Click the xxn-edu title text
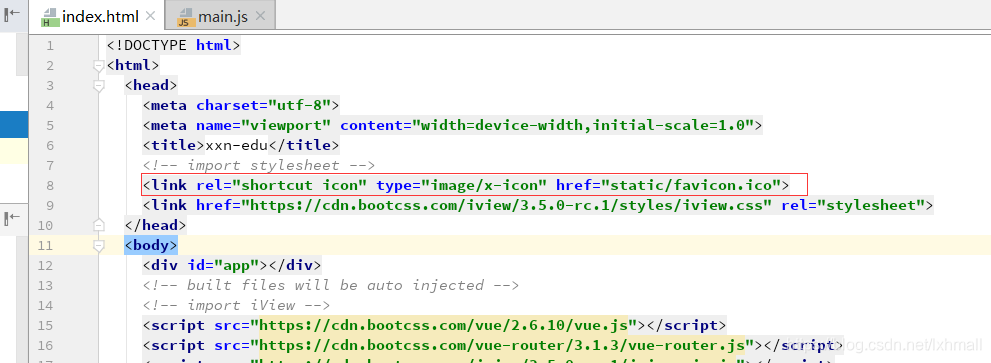This screenshot has height=363, width=991. click(x=237, y=145)
